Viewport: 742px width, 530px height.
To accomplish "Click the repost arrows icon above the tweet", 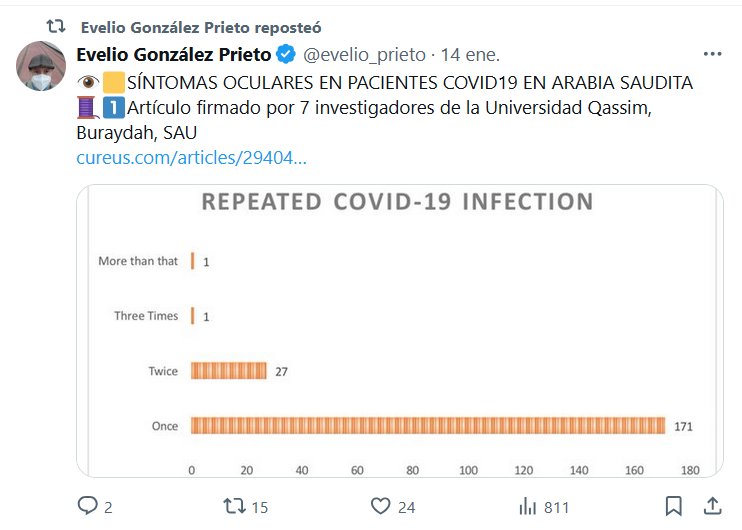I will [57, 27].
